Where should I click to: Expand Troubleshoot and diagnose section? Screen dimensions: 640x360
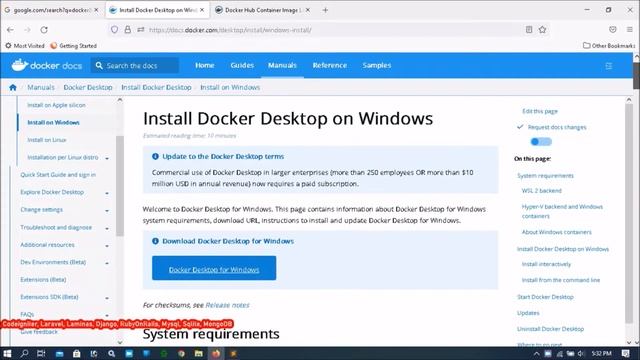(x=107, y=228)
